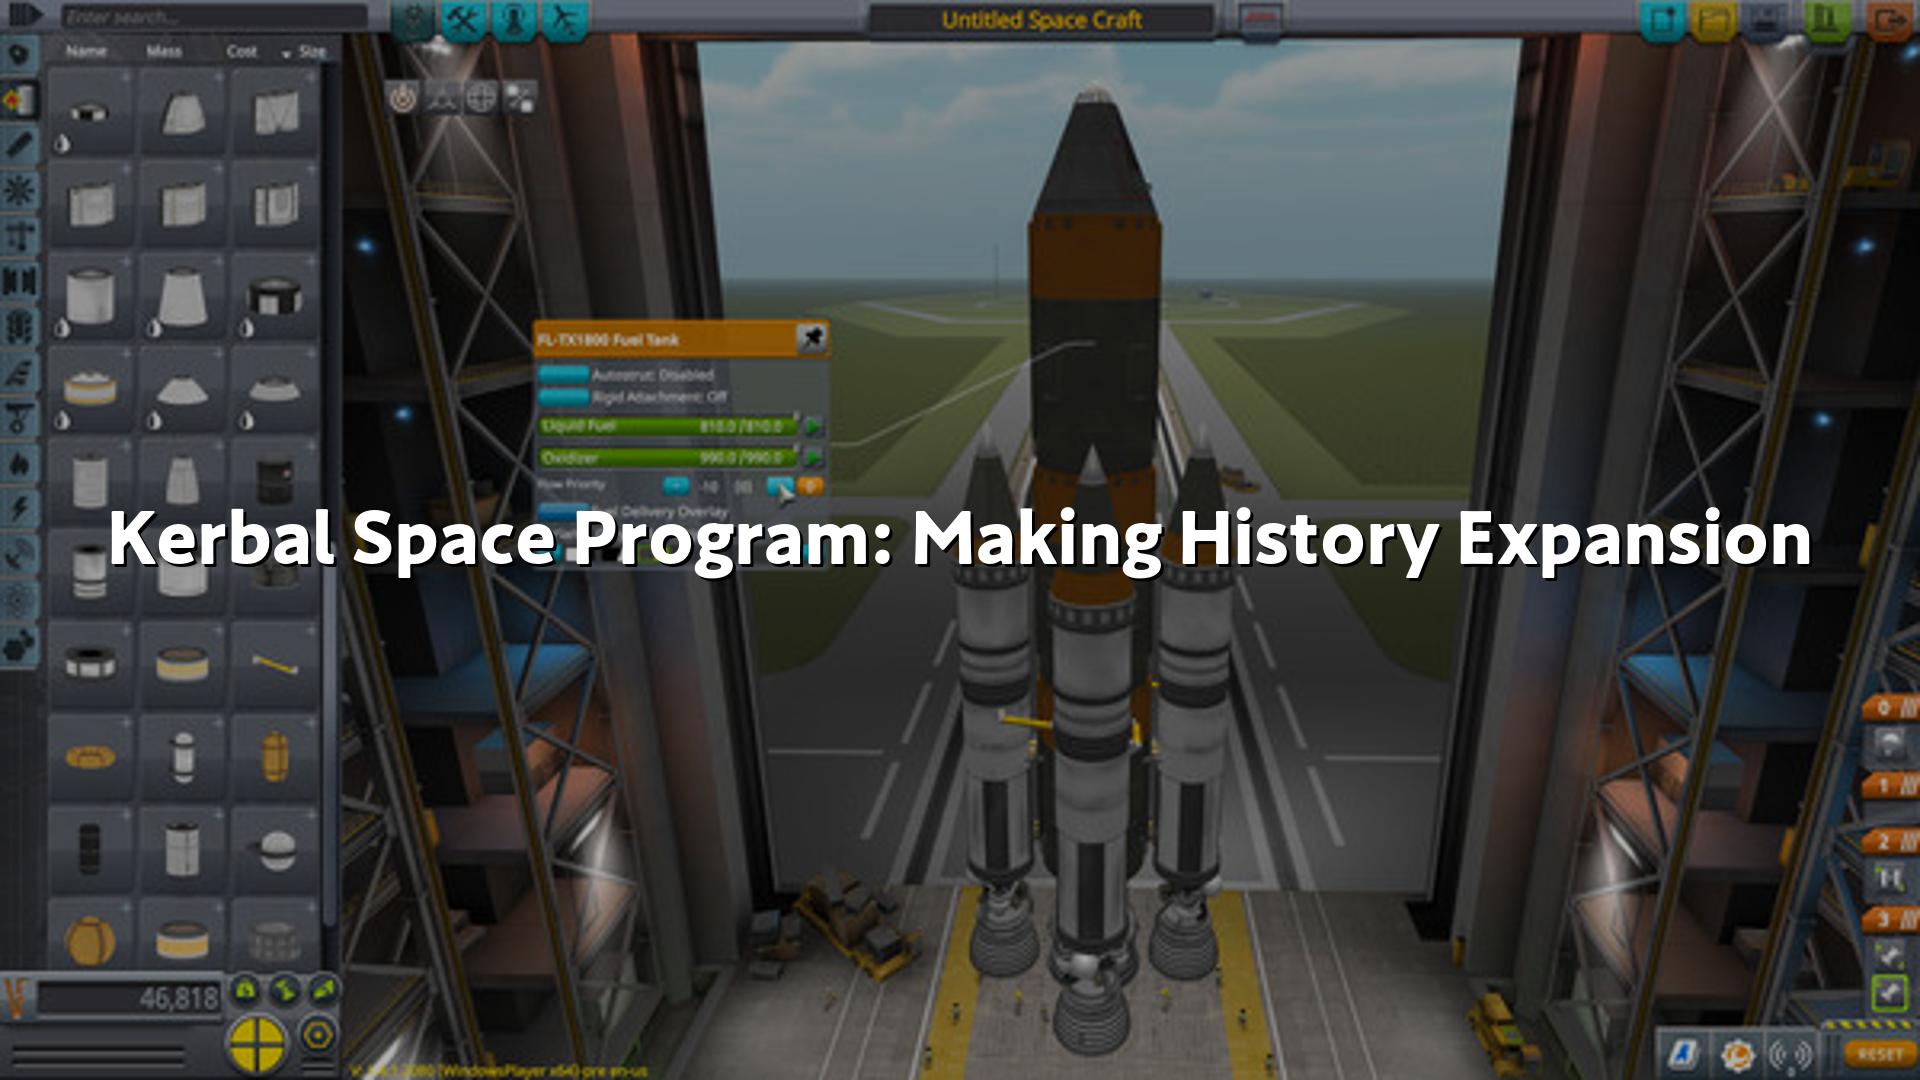Adjust the Liquid Fuel amount slider
1920x1080 pixels.
pyautogui.click(x=668, y=426)
